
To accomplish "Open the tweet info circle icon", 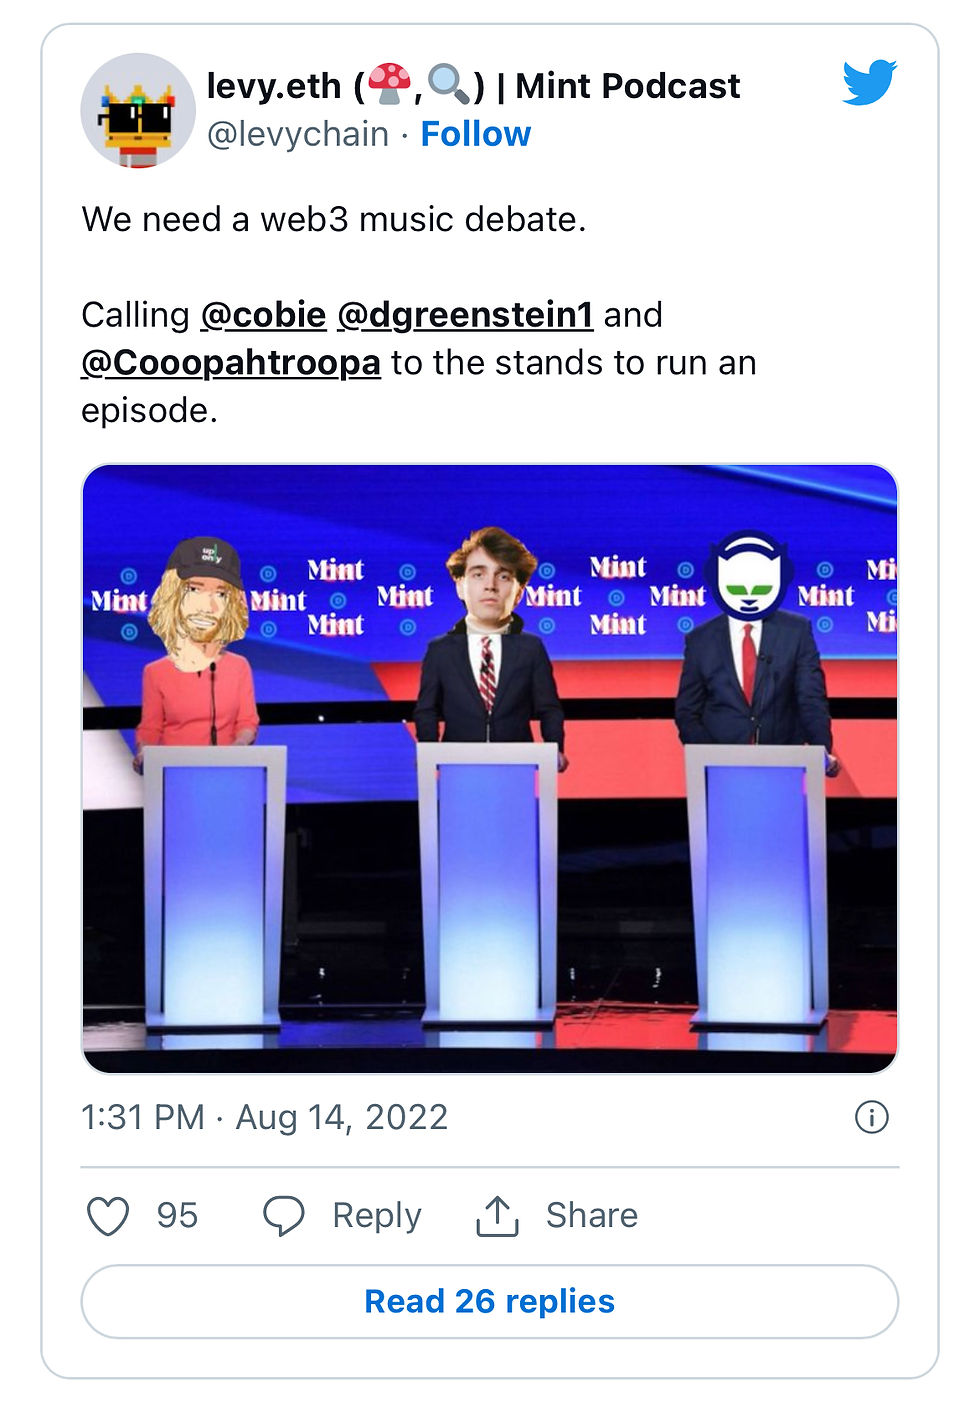I will (871, 1117).
